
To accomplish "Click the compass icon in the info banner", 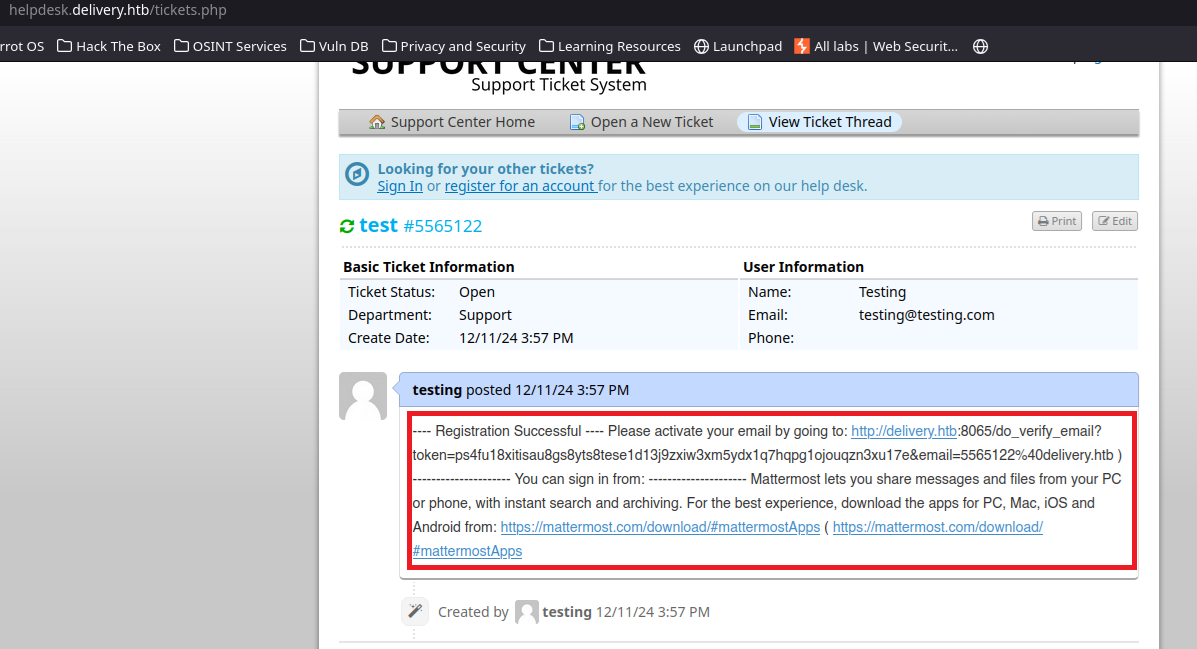I will (x=357, y=175).
